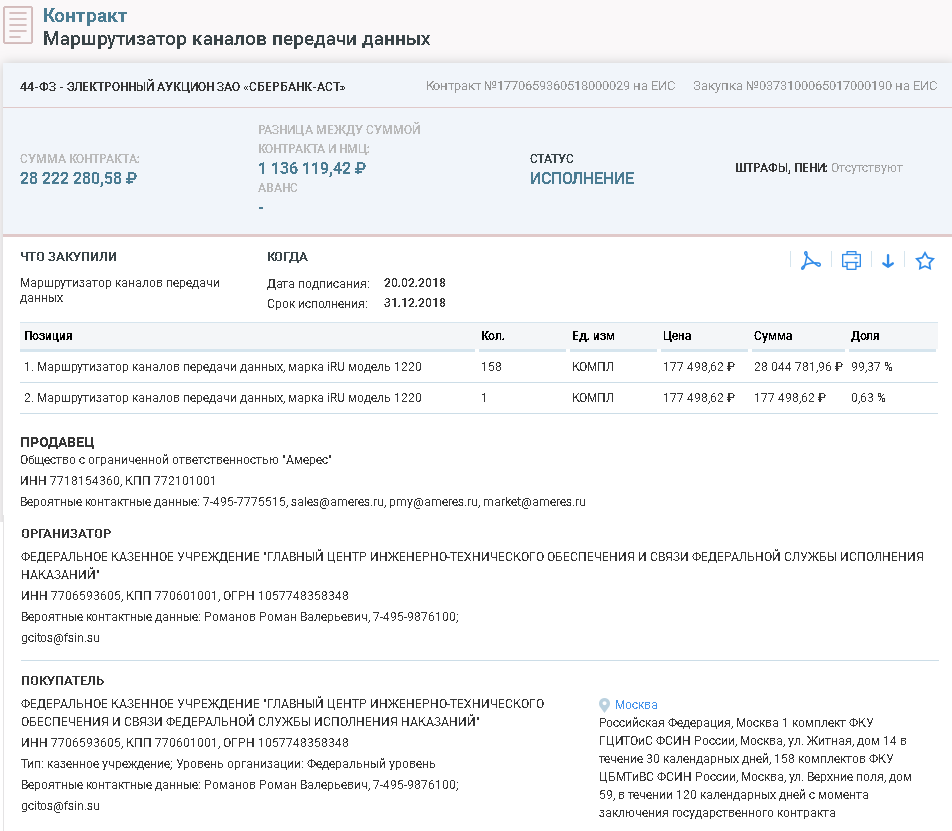Click signing date 20.02.2018
952x831 pixels.
pos(415,283)
